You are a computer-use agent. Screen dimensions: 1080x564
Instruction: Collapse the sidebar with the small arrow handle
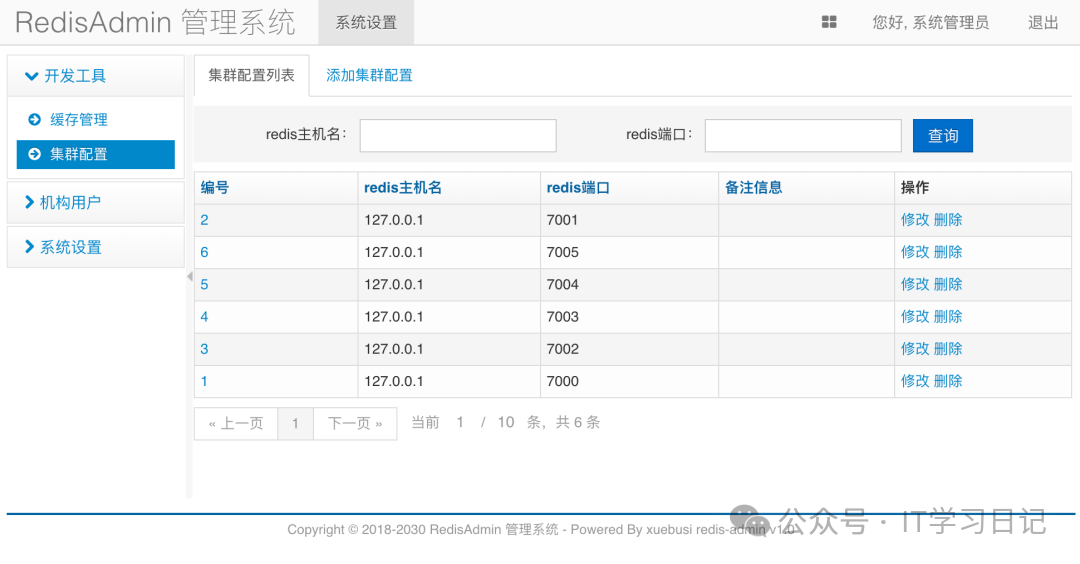pyautogui.click(x=189, y=277)
